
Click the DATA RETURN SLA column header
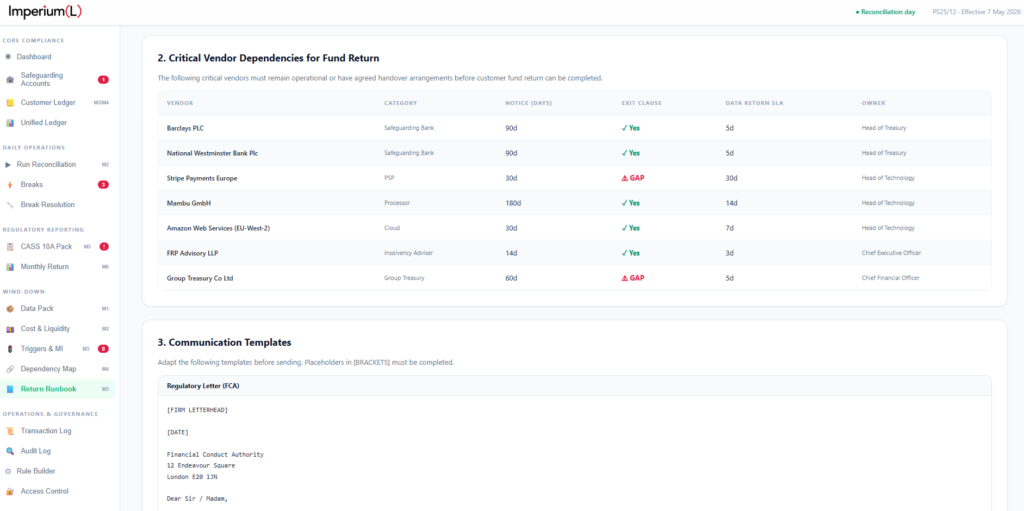click(x=753, y=103)
